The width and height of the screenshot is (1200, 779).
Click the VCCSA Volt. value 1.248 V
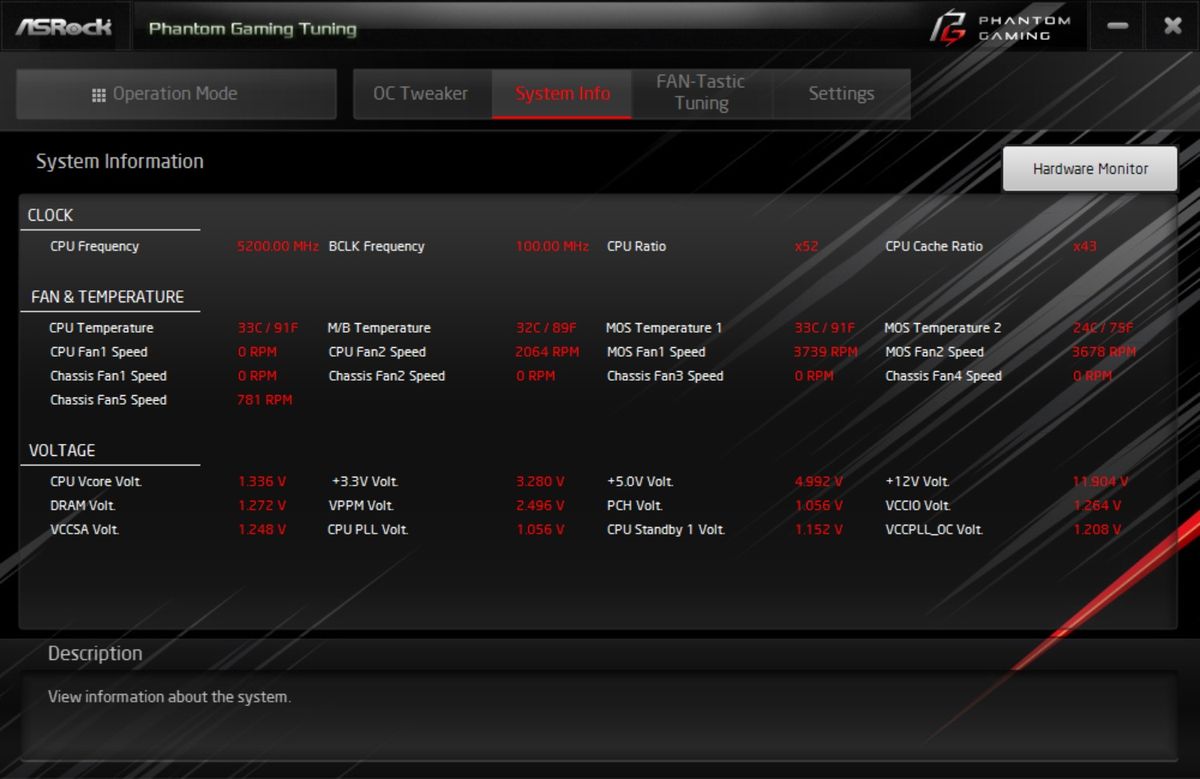point(262,530)
